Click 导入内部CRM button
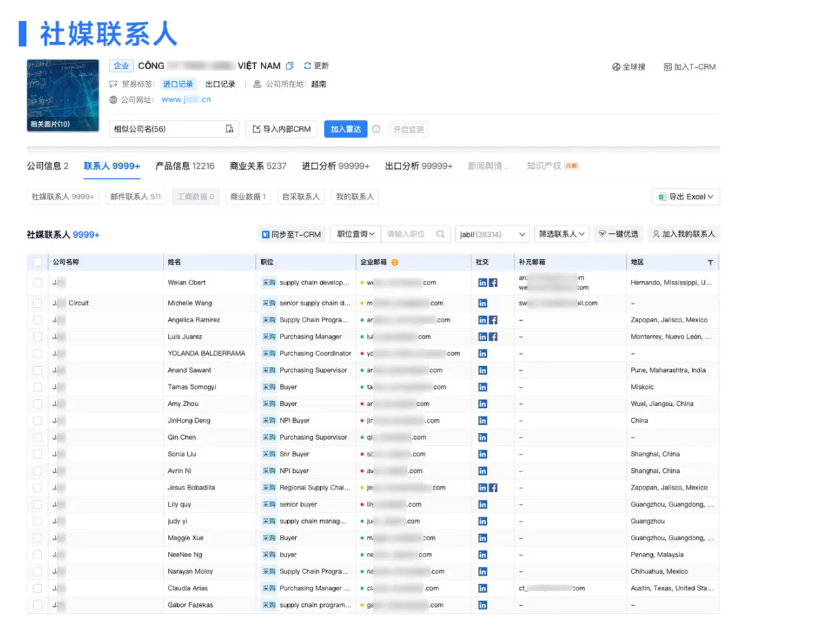814x638 pixels. click(281, 129)
